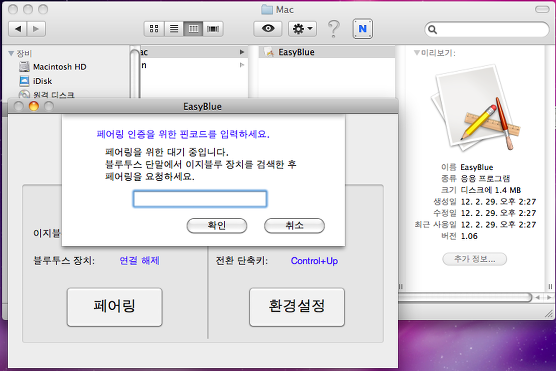Click 디스크에 1.4 MB size value
Image resolution: width=556 pixels, height=371 pixels.
point(491,190)
